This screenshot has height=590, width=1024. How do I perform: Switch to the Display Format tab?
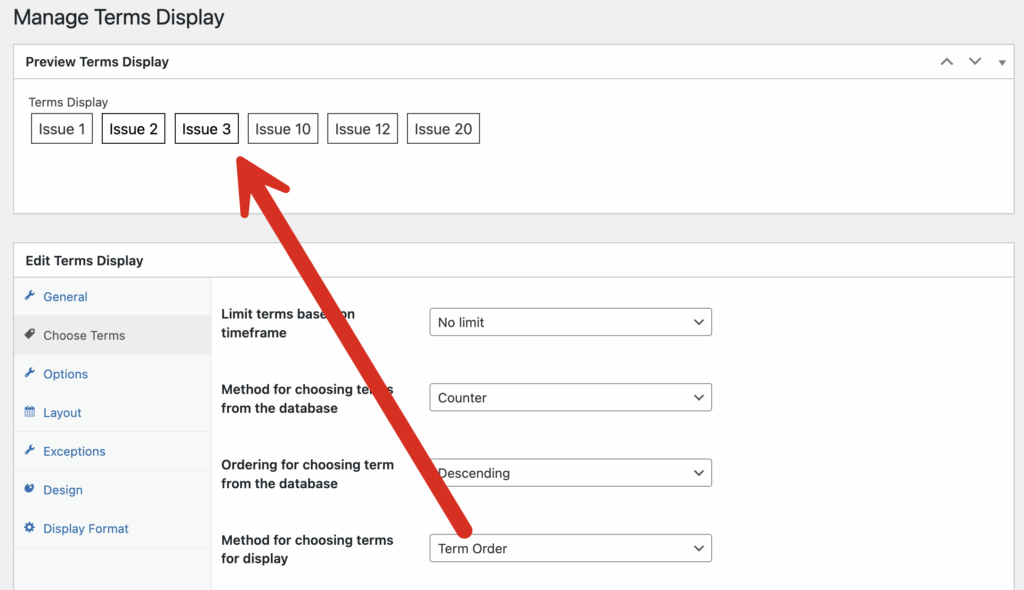[x=84, y=528]
